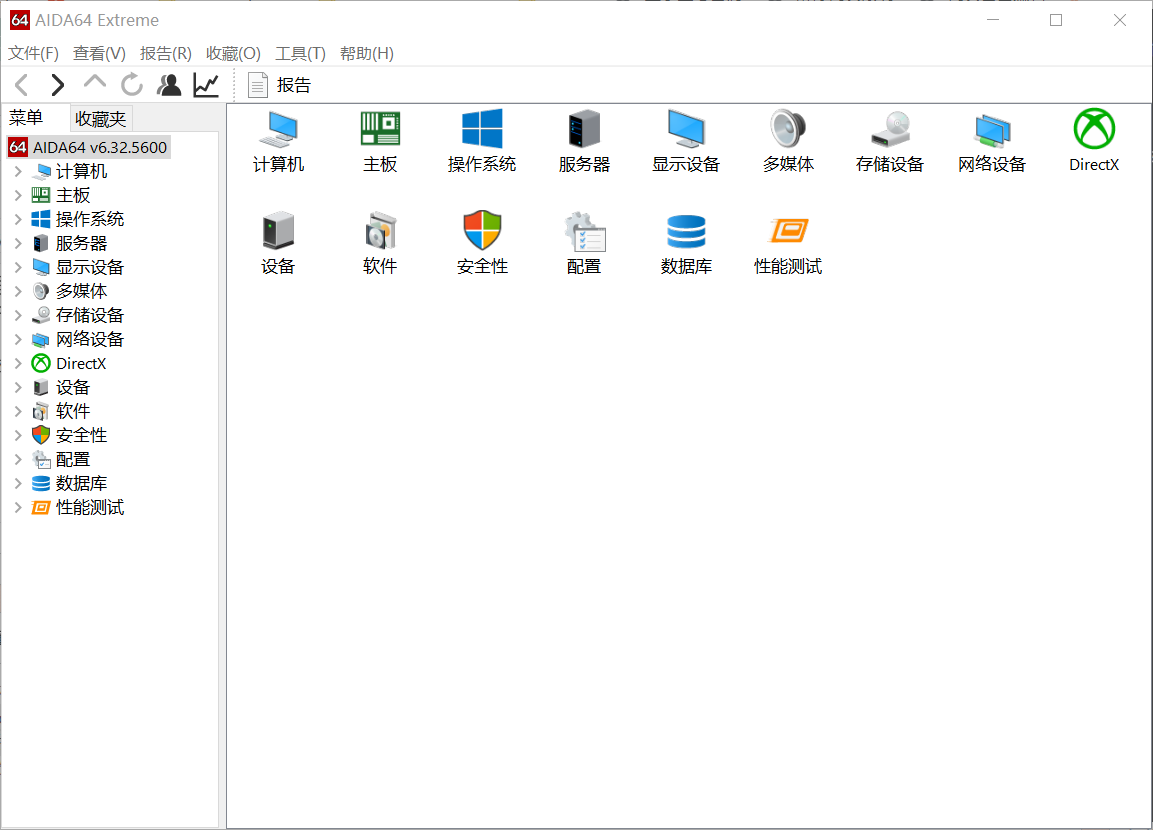
Task: Select 安全性 in the sidebar tree
Action: tap(82, 435)
